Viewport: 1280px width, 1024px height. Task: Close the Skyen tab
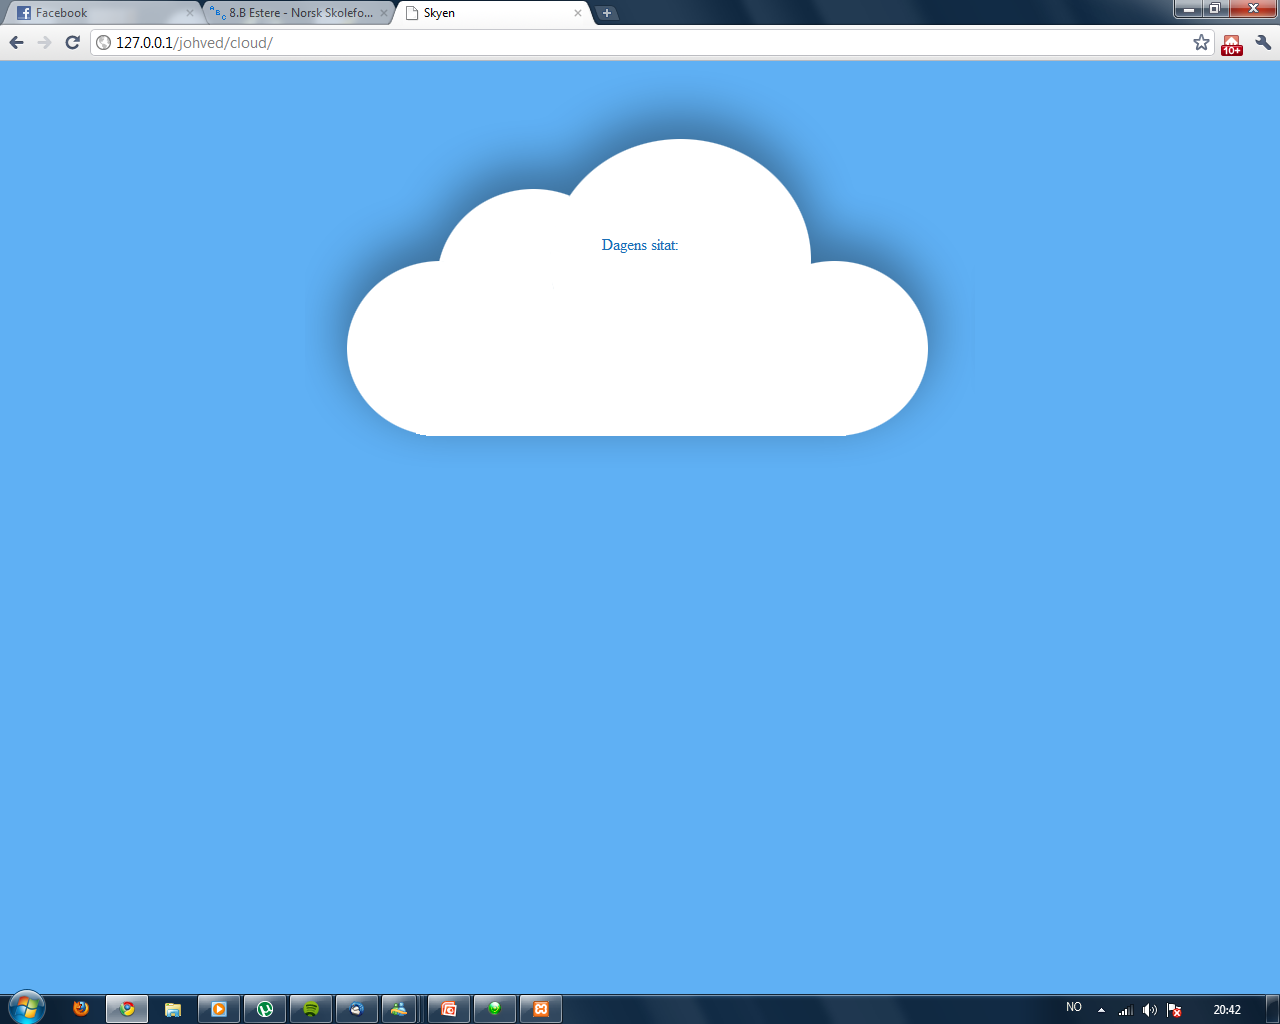577,13
